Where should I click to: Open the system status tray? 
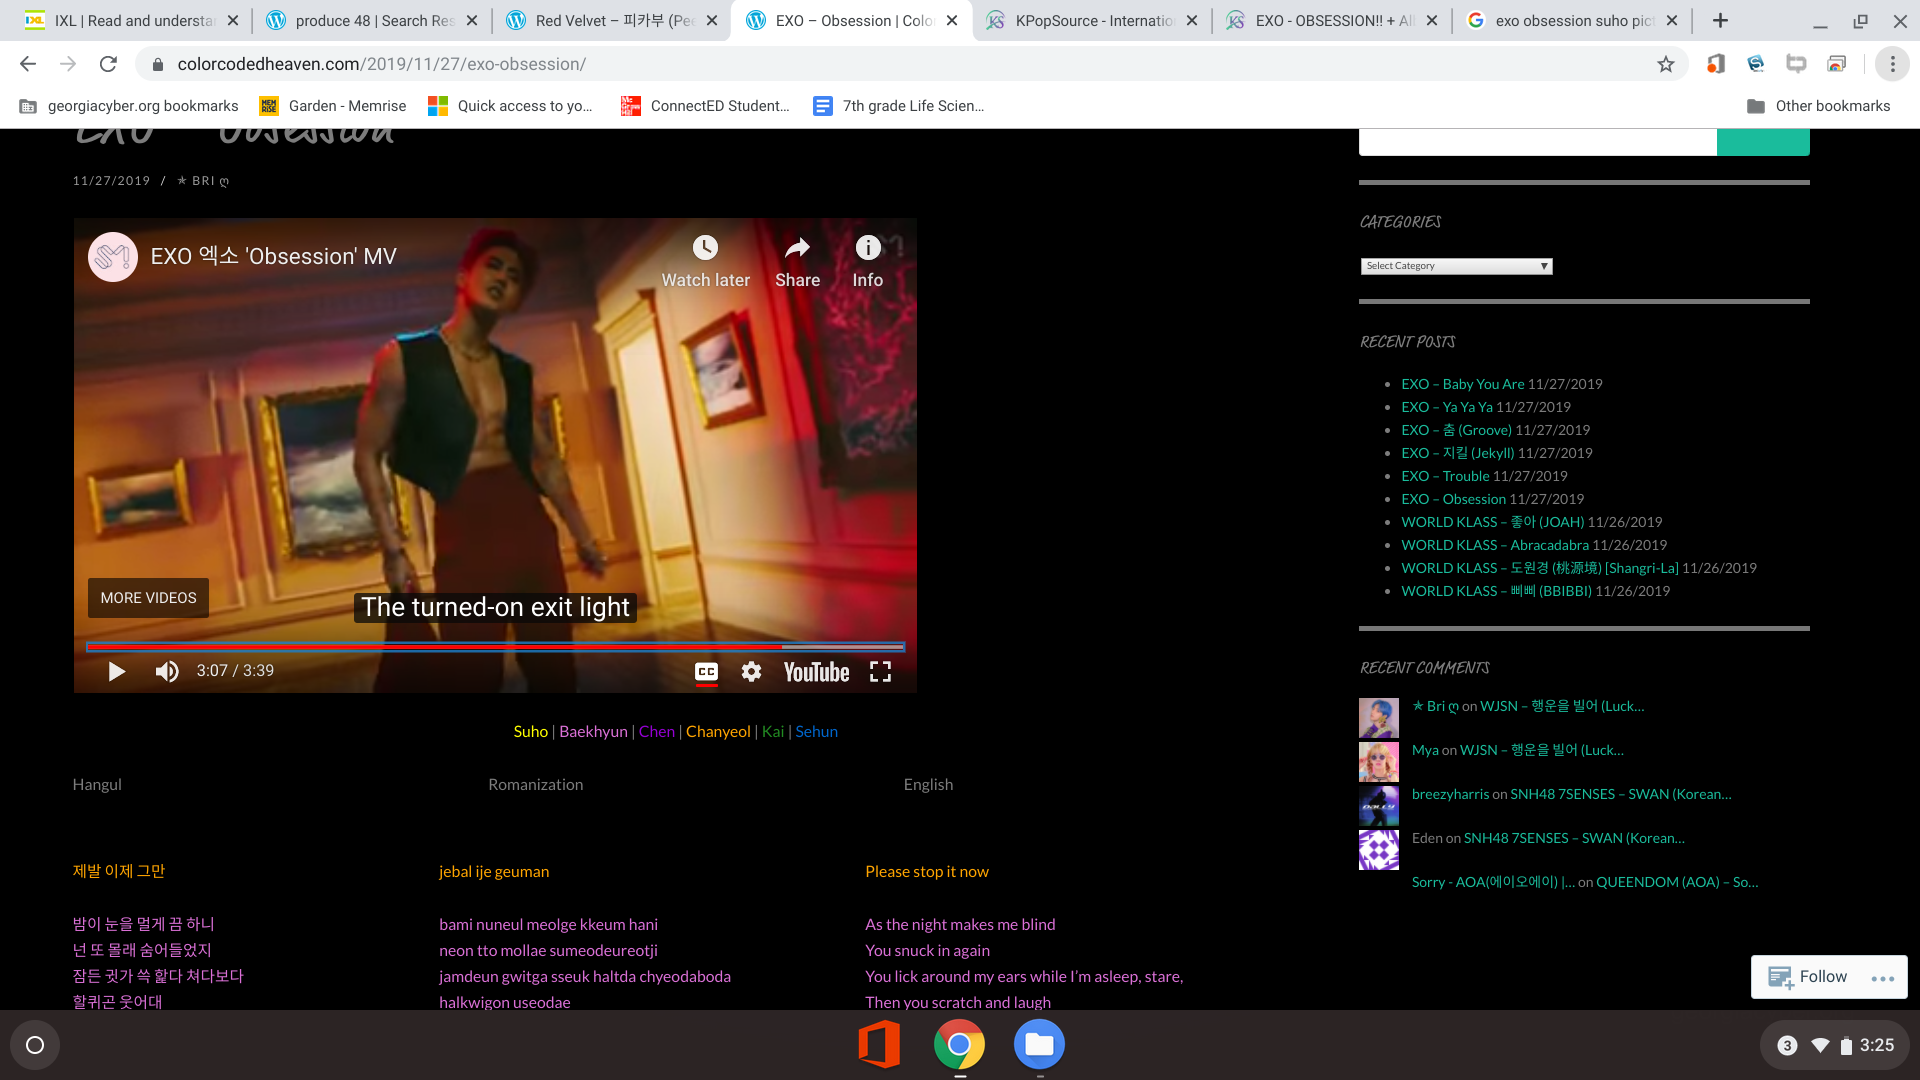click(1835, 1045)
